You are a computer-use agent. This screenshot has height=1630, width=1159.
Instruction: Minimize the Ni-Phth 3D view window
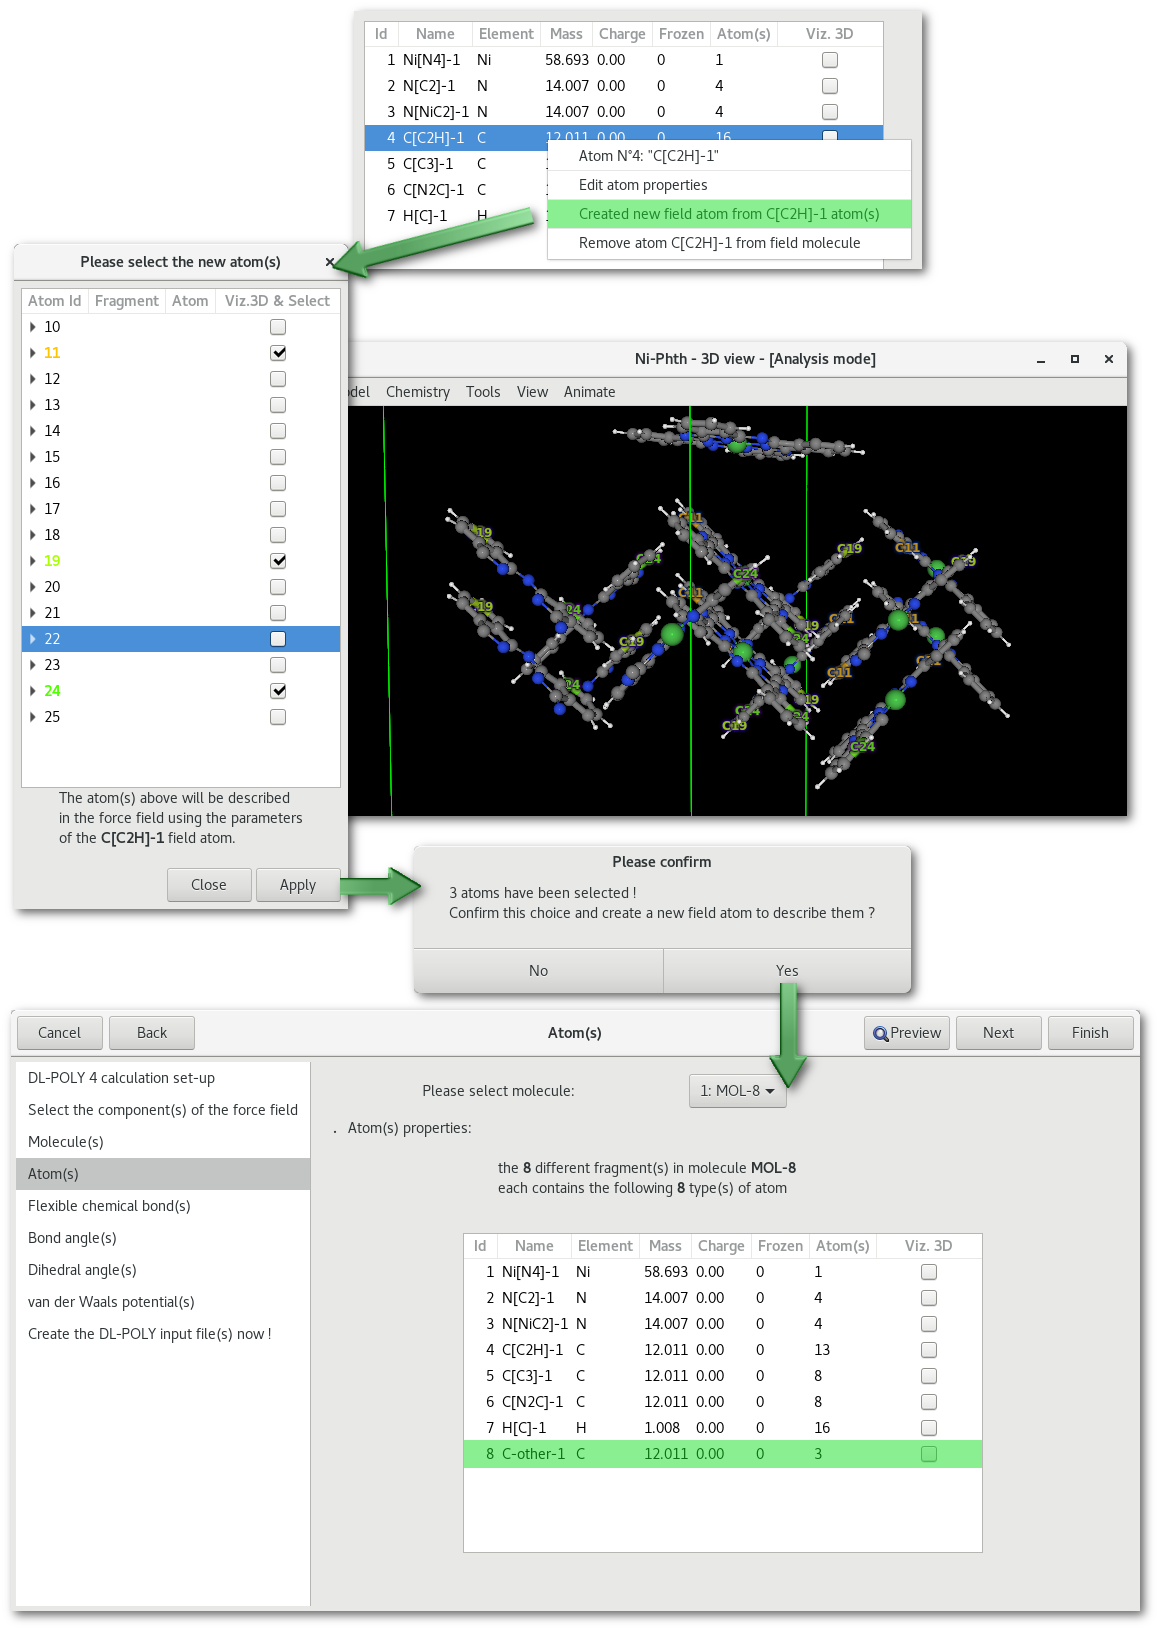click(x=1041, y=360)
